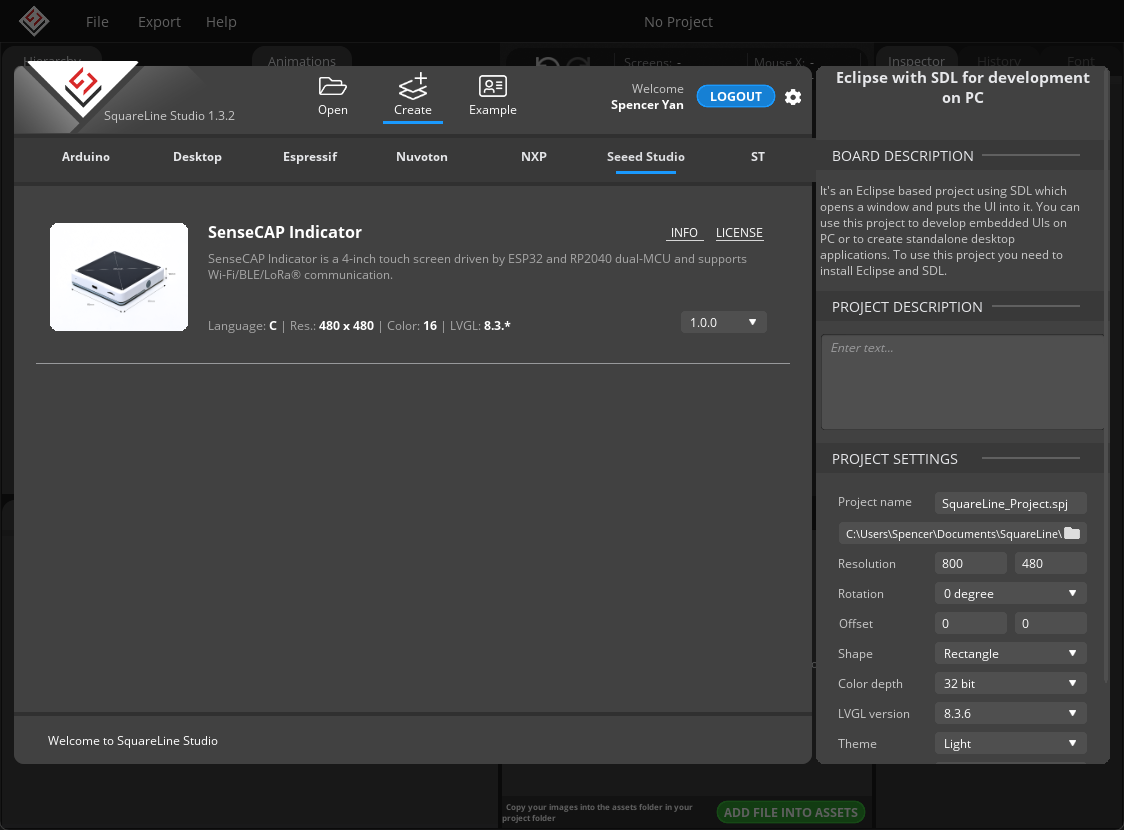Viewport: 1124px width, 830px height.
Task: Click the 'Welcome to SquareLine Studio' status text
Action: [x=133, y=740]
